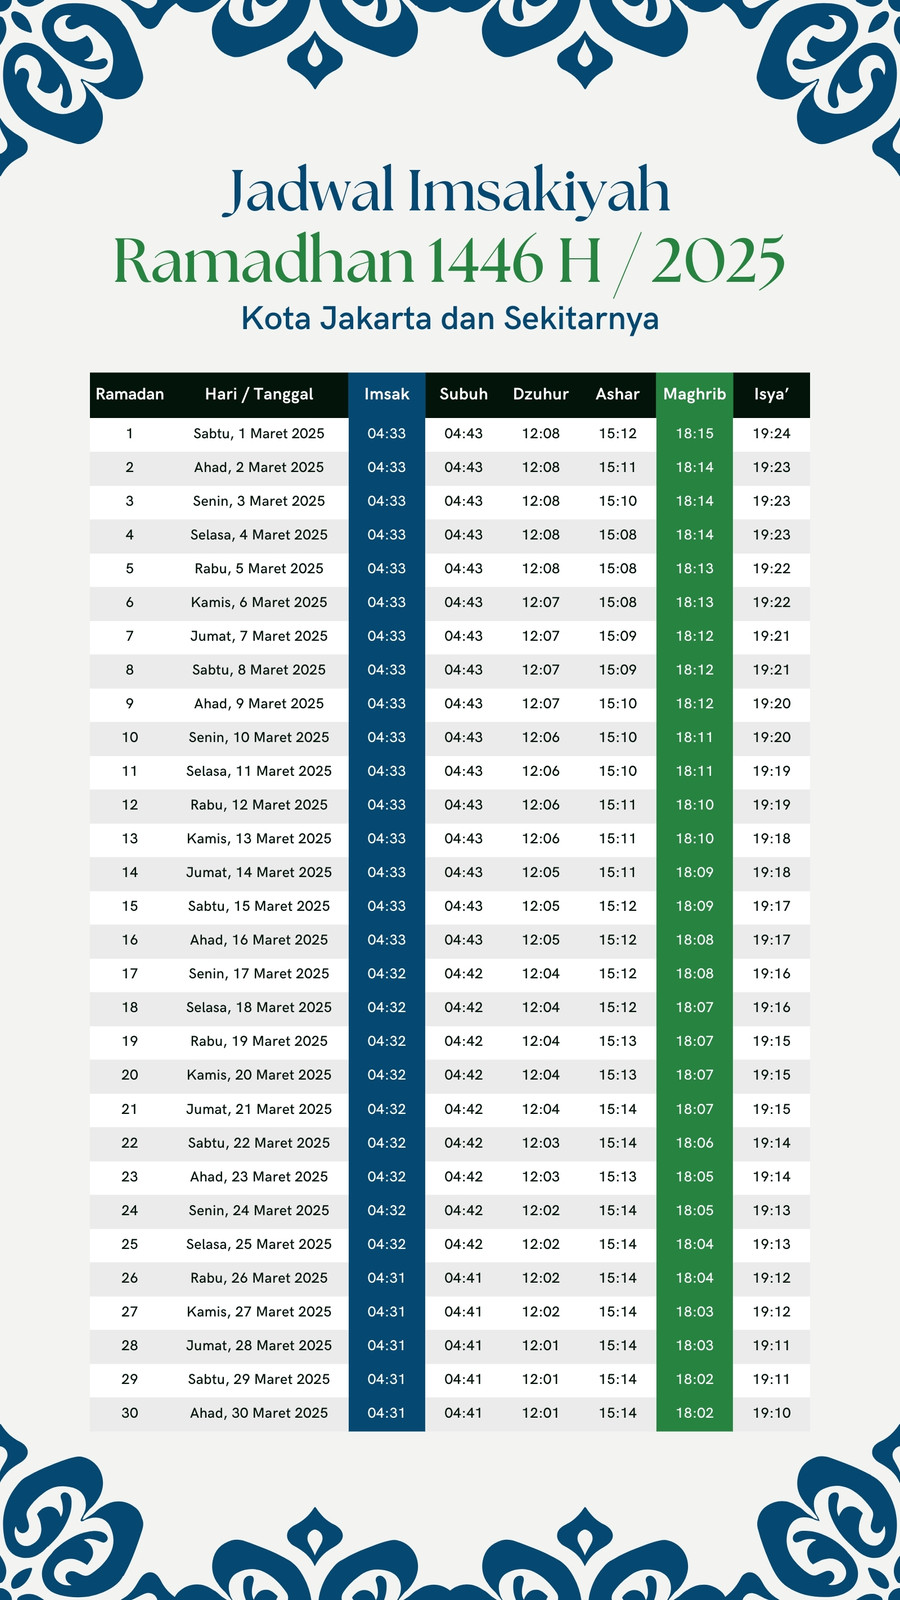Click Maghrib time 18:15 in first row

(x=695, y=434)
